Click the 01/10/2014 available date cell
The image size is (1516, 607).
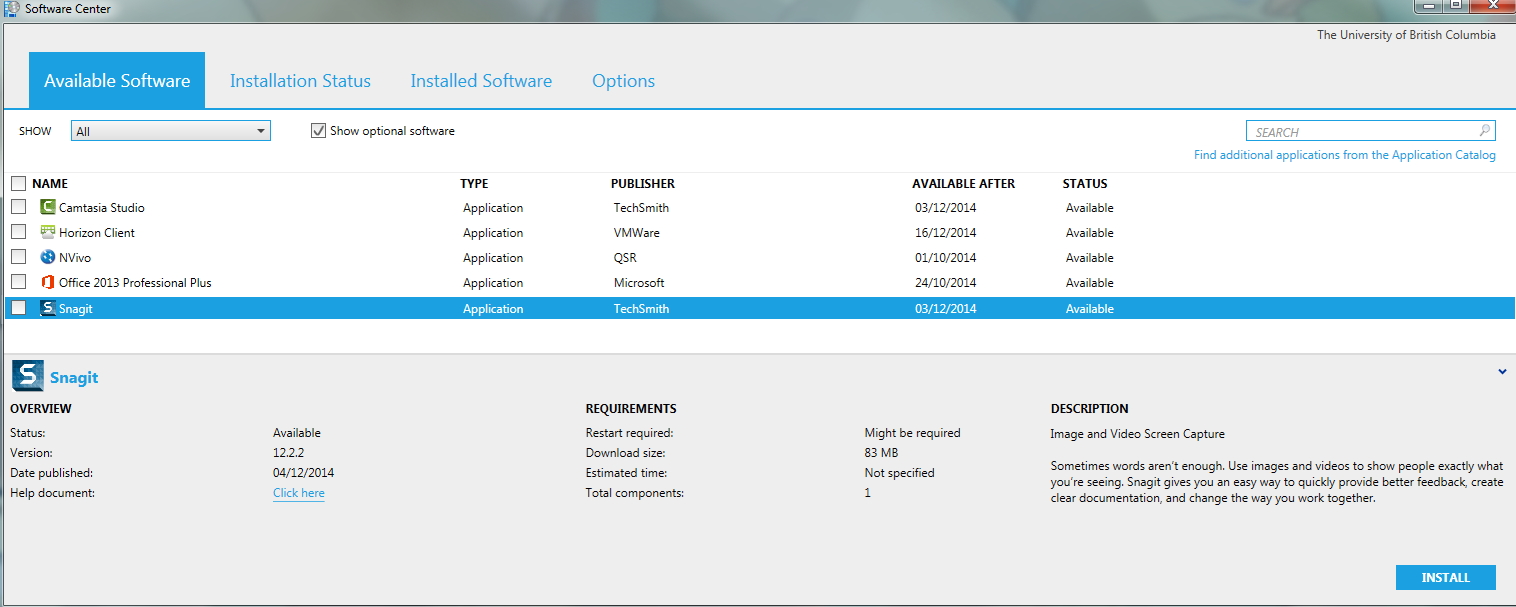945,258
